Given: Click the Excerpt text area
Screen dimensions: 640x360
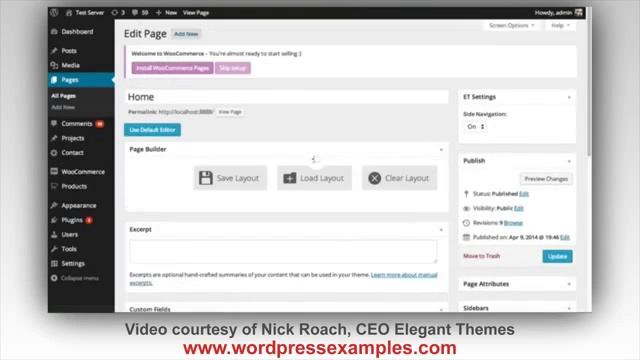Looking at the screenshot, I should (283, 251).
